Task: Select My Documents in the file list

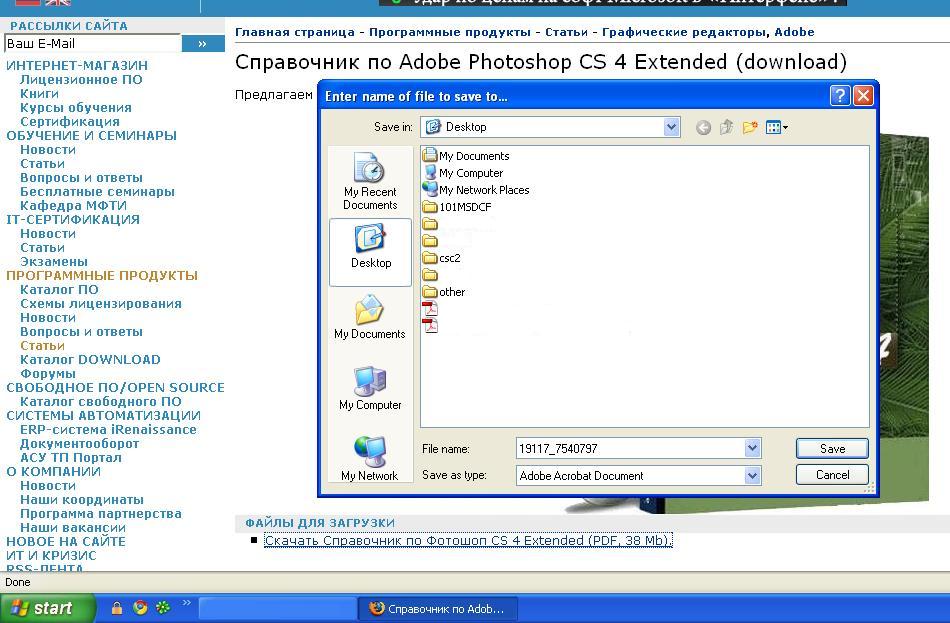Action: [x=467, y=156]
